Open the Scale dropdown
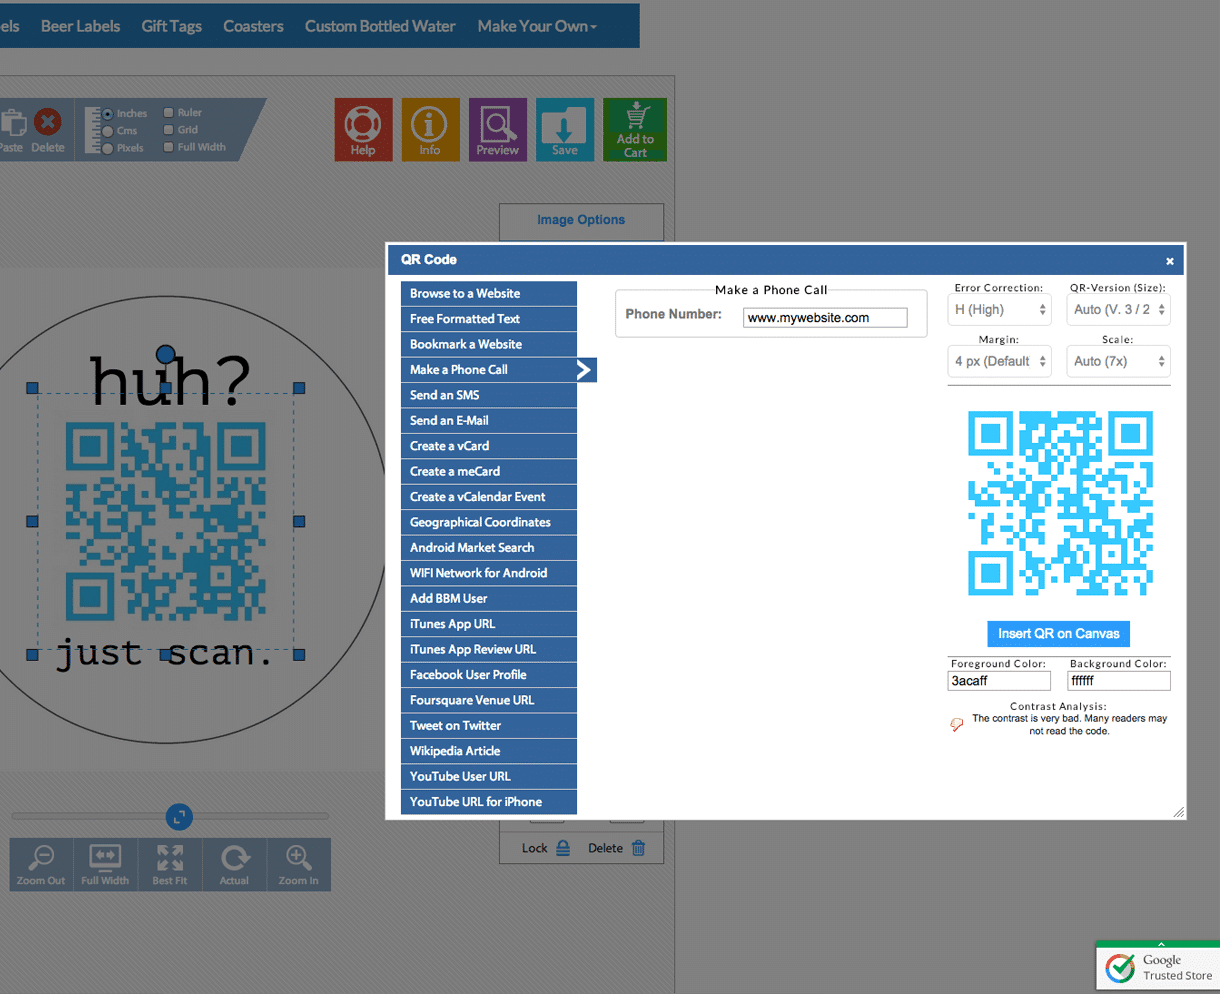 1118,361
